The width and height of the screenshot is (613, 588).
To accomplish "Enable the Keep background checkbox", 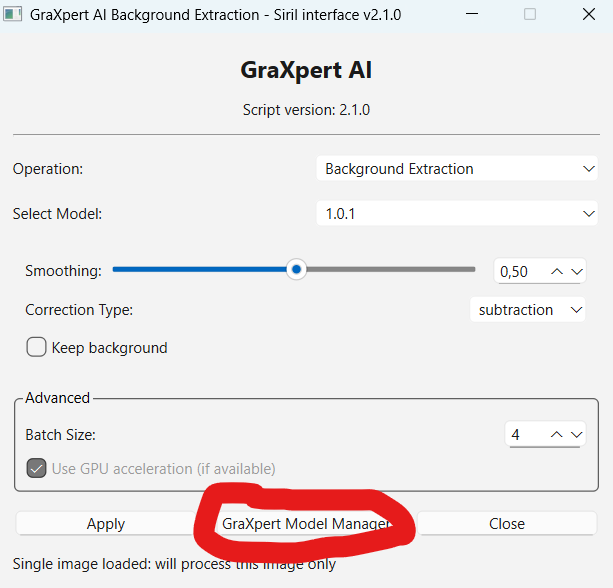I will [x=36, y=347].
